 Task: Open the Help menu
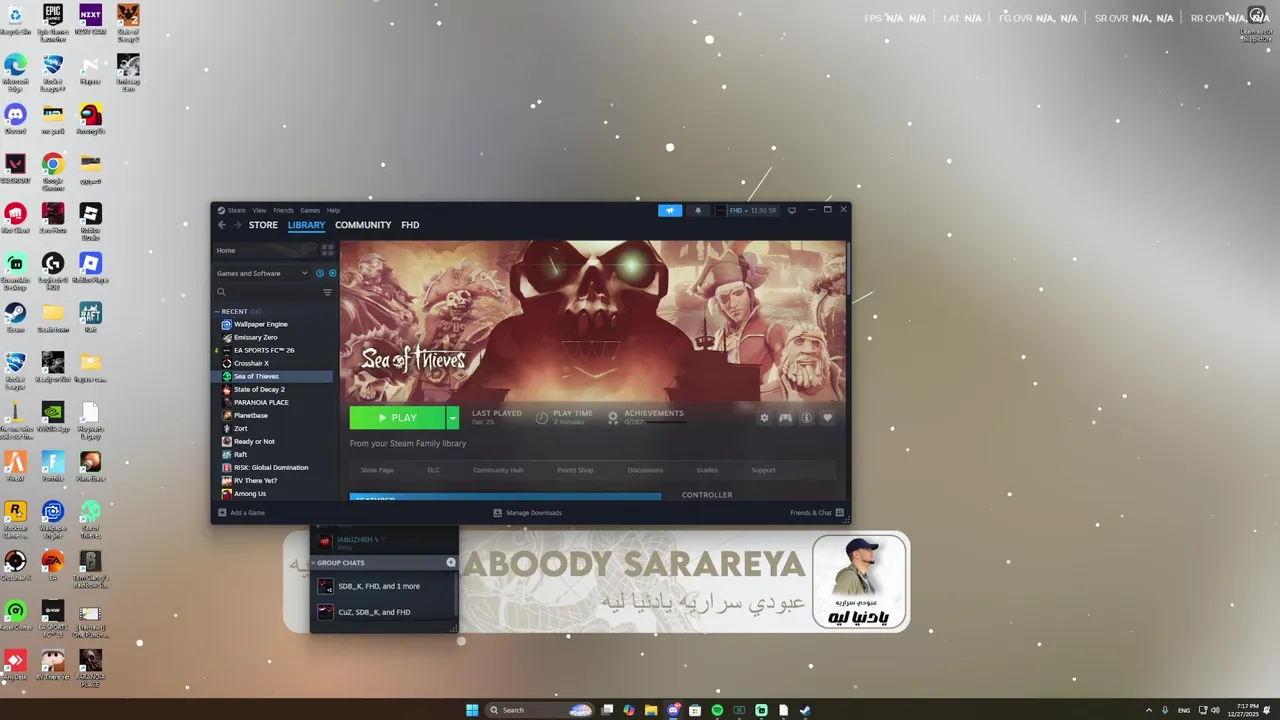point(333,210)
